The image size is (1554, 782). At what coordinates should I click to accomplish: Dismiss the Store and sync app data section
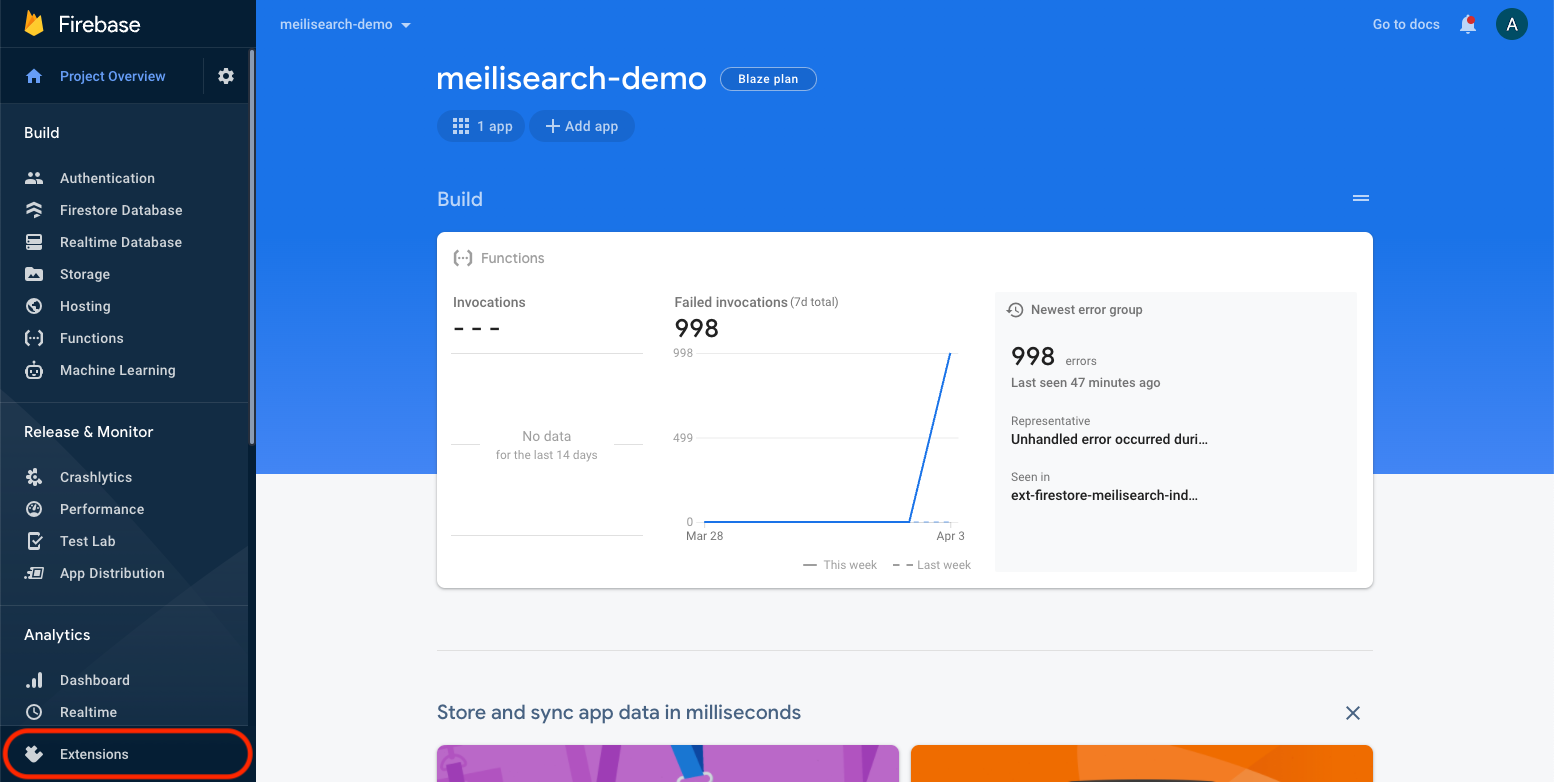1353,713
